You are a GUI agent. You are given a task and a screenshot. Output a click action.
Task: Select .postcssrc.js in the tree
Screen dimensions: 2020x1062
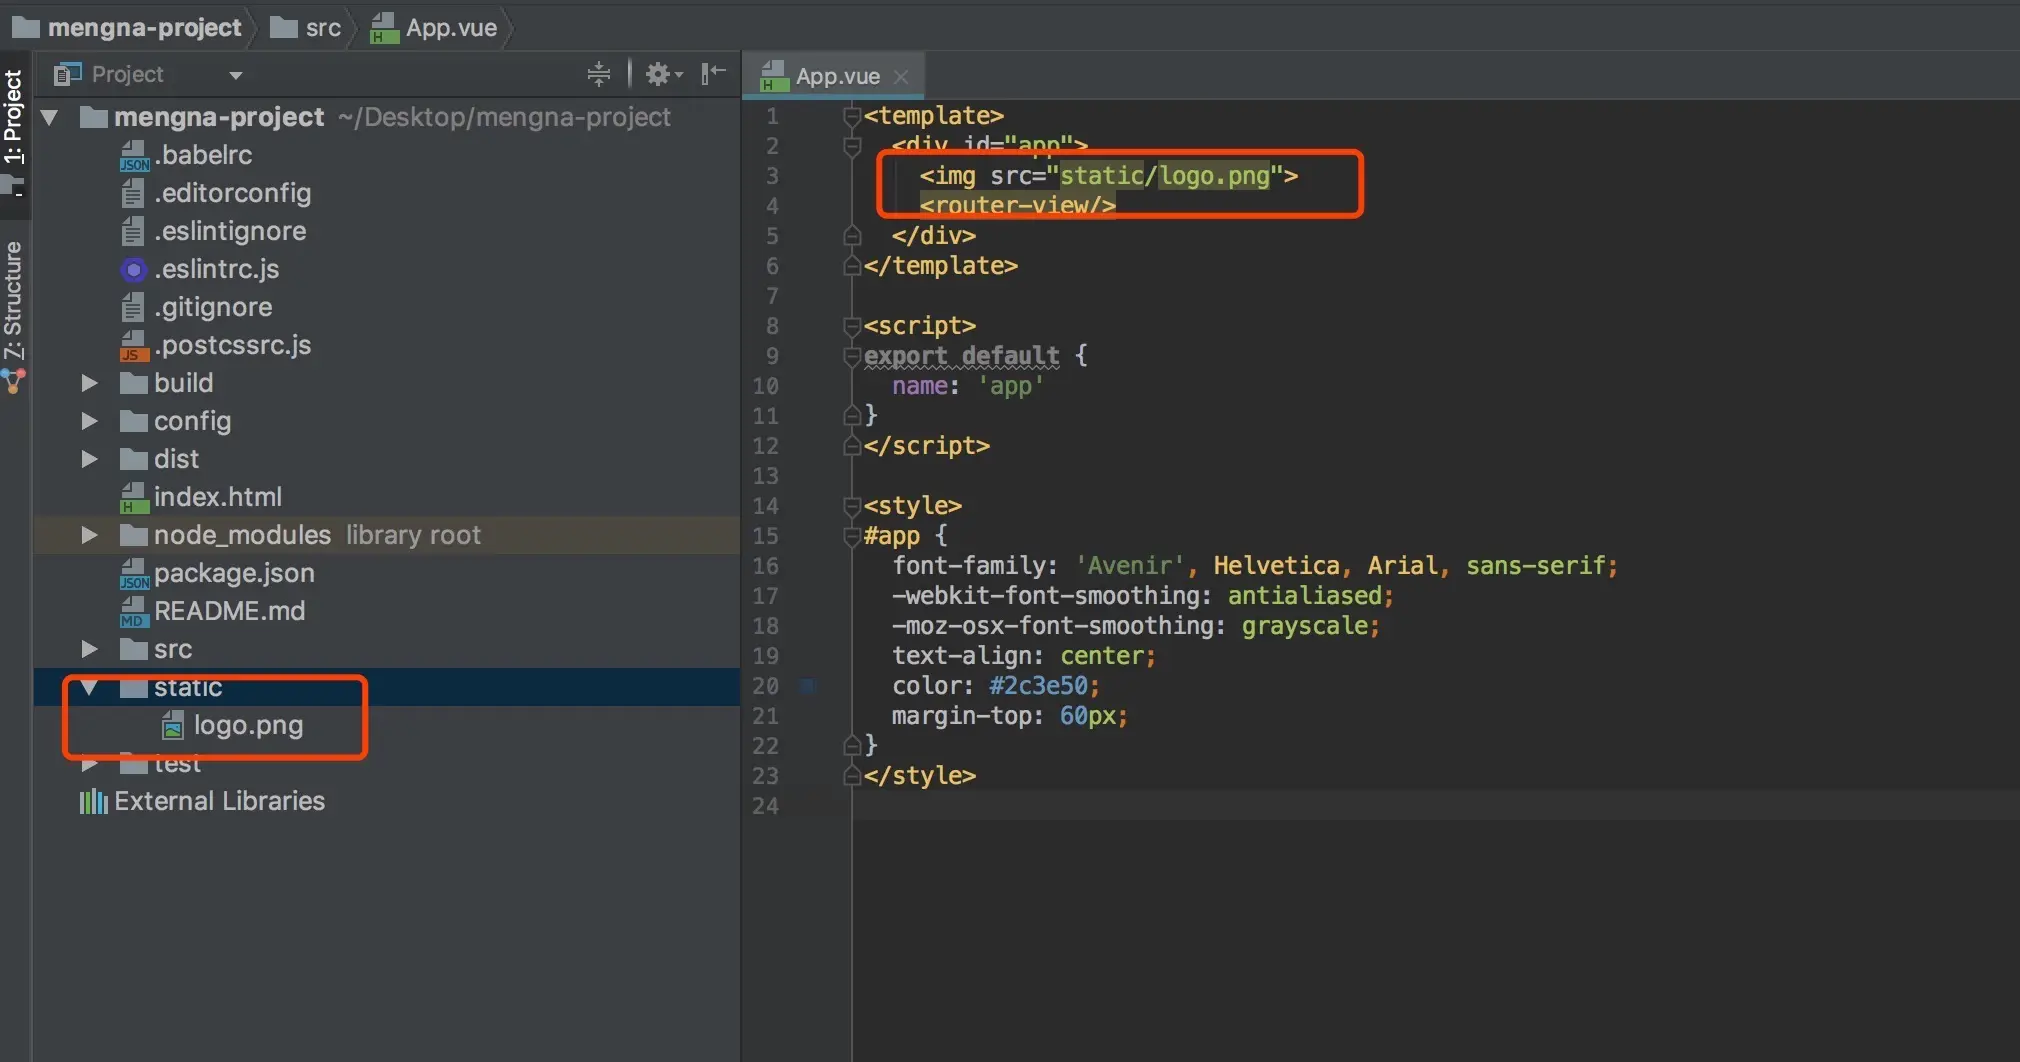click(x=232, y=345)
